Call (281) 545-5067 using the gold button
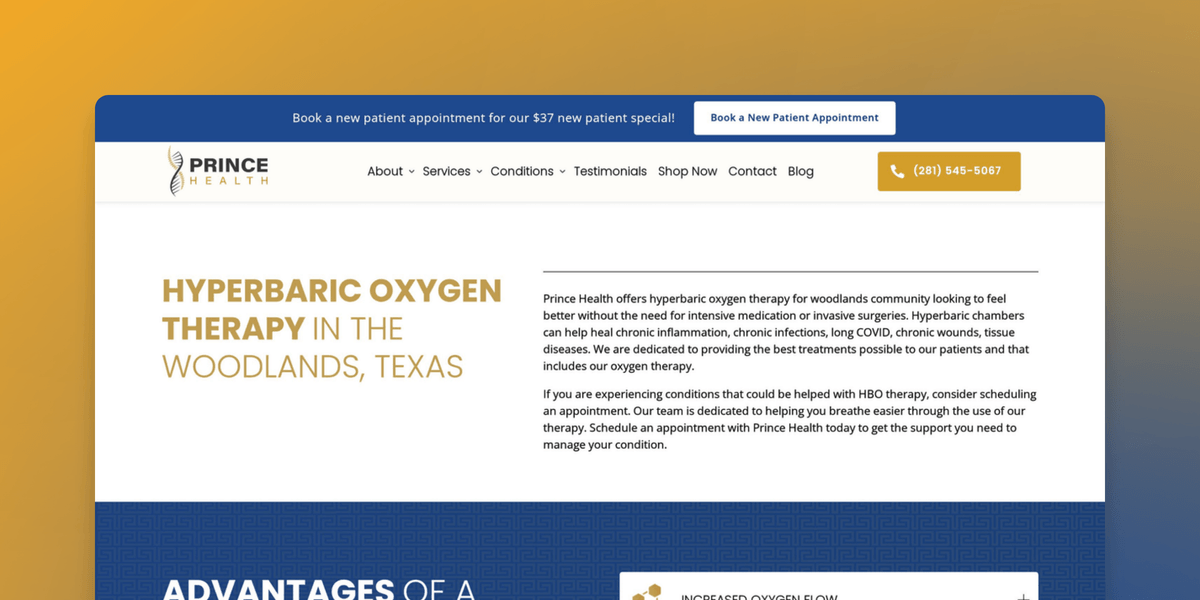The width and height of the screenshot is (1200, 600). pyautogui.click(x=948, y=171)
